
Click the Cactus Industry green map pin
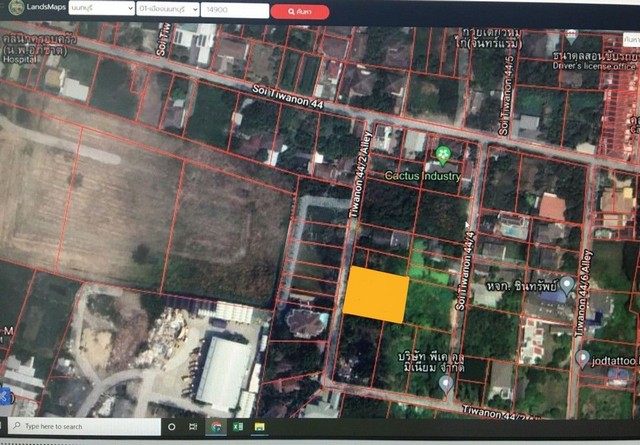(442, 155)
